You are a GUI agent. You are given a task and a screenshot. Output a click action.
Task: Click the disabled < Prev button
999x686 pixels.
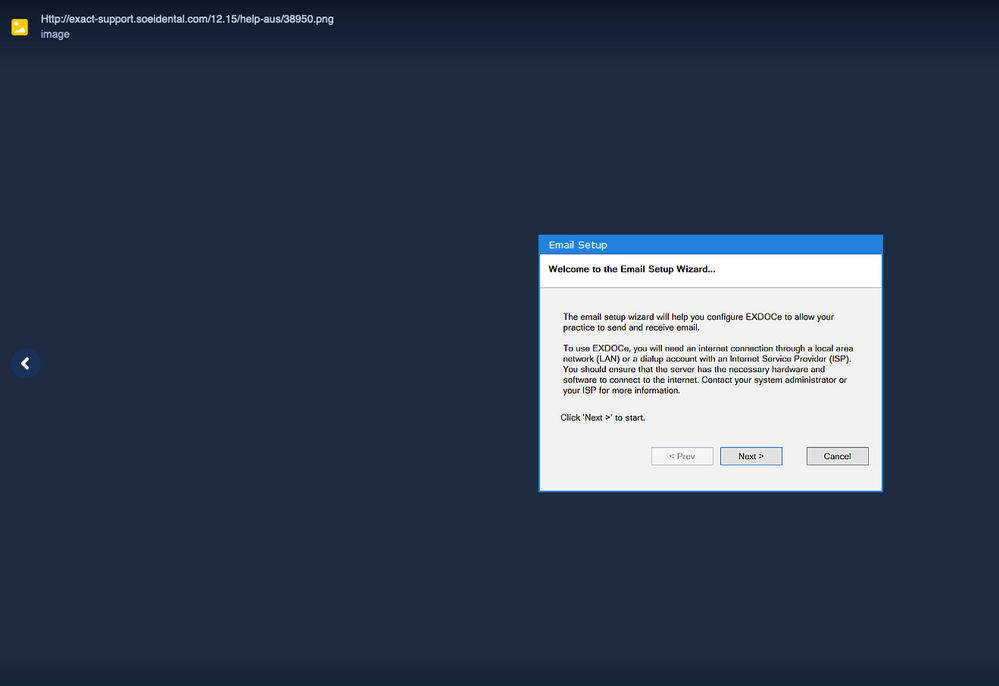[682, 455]
